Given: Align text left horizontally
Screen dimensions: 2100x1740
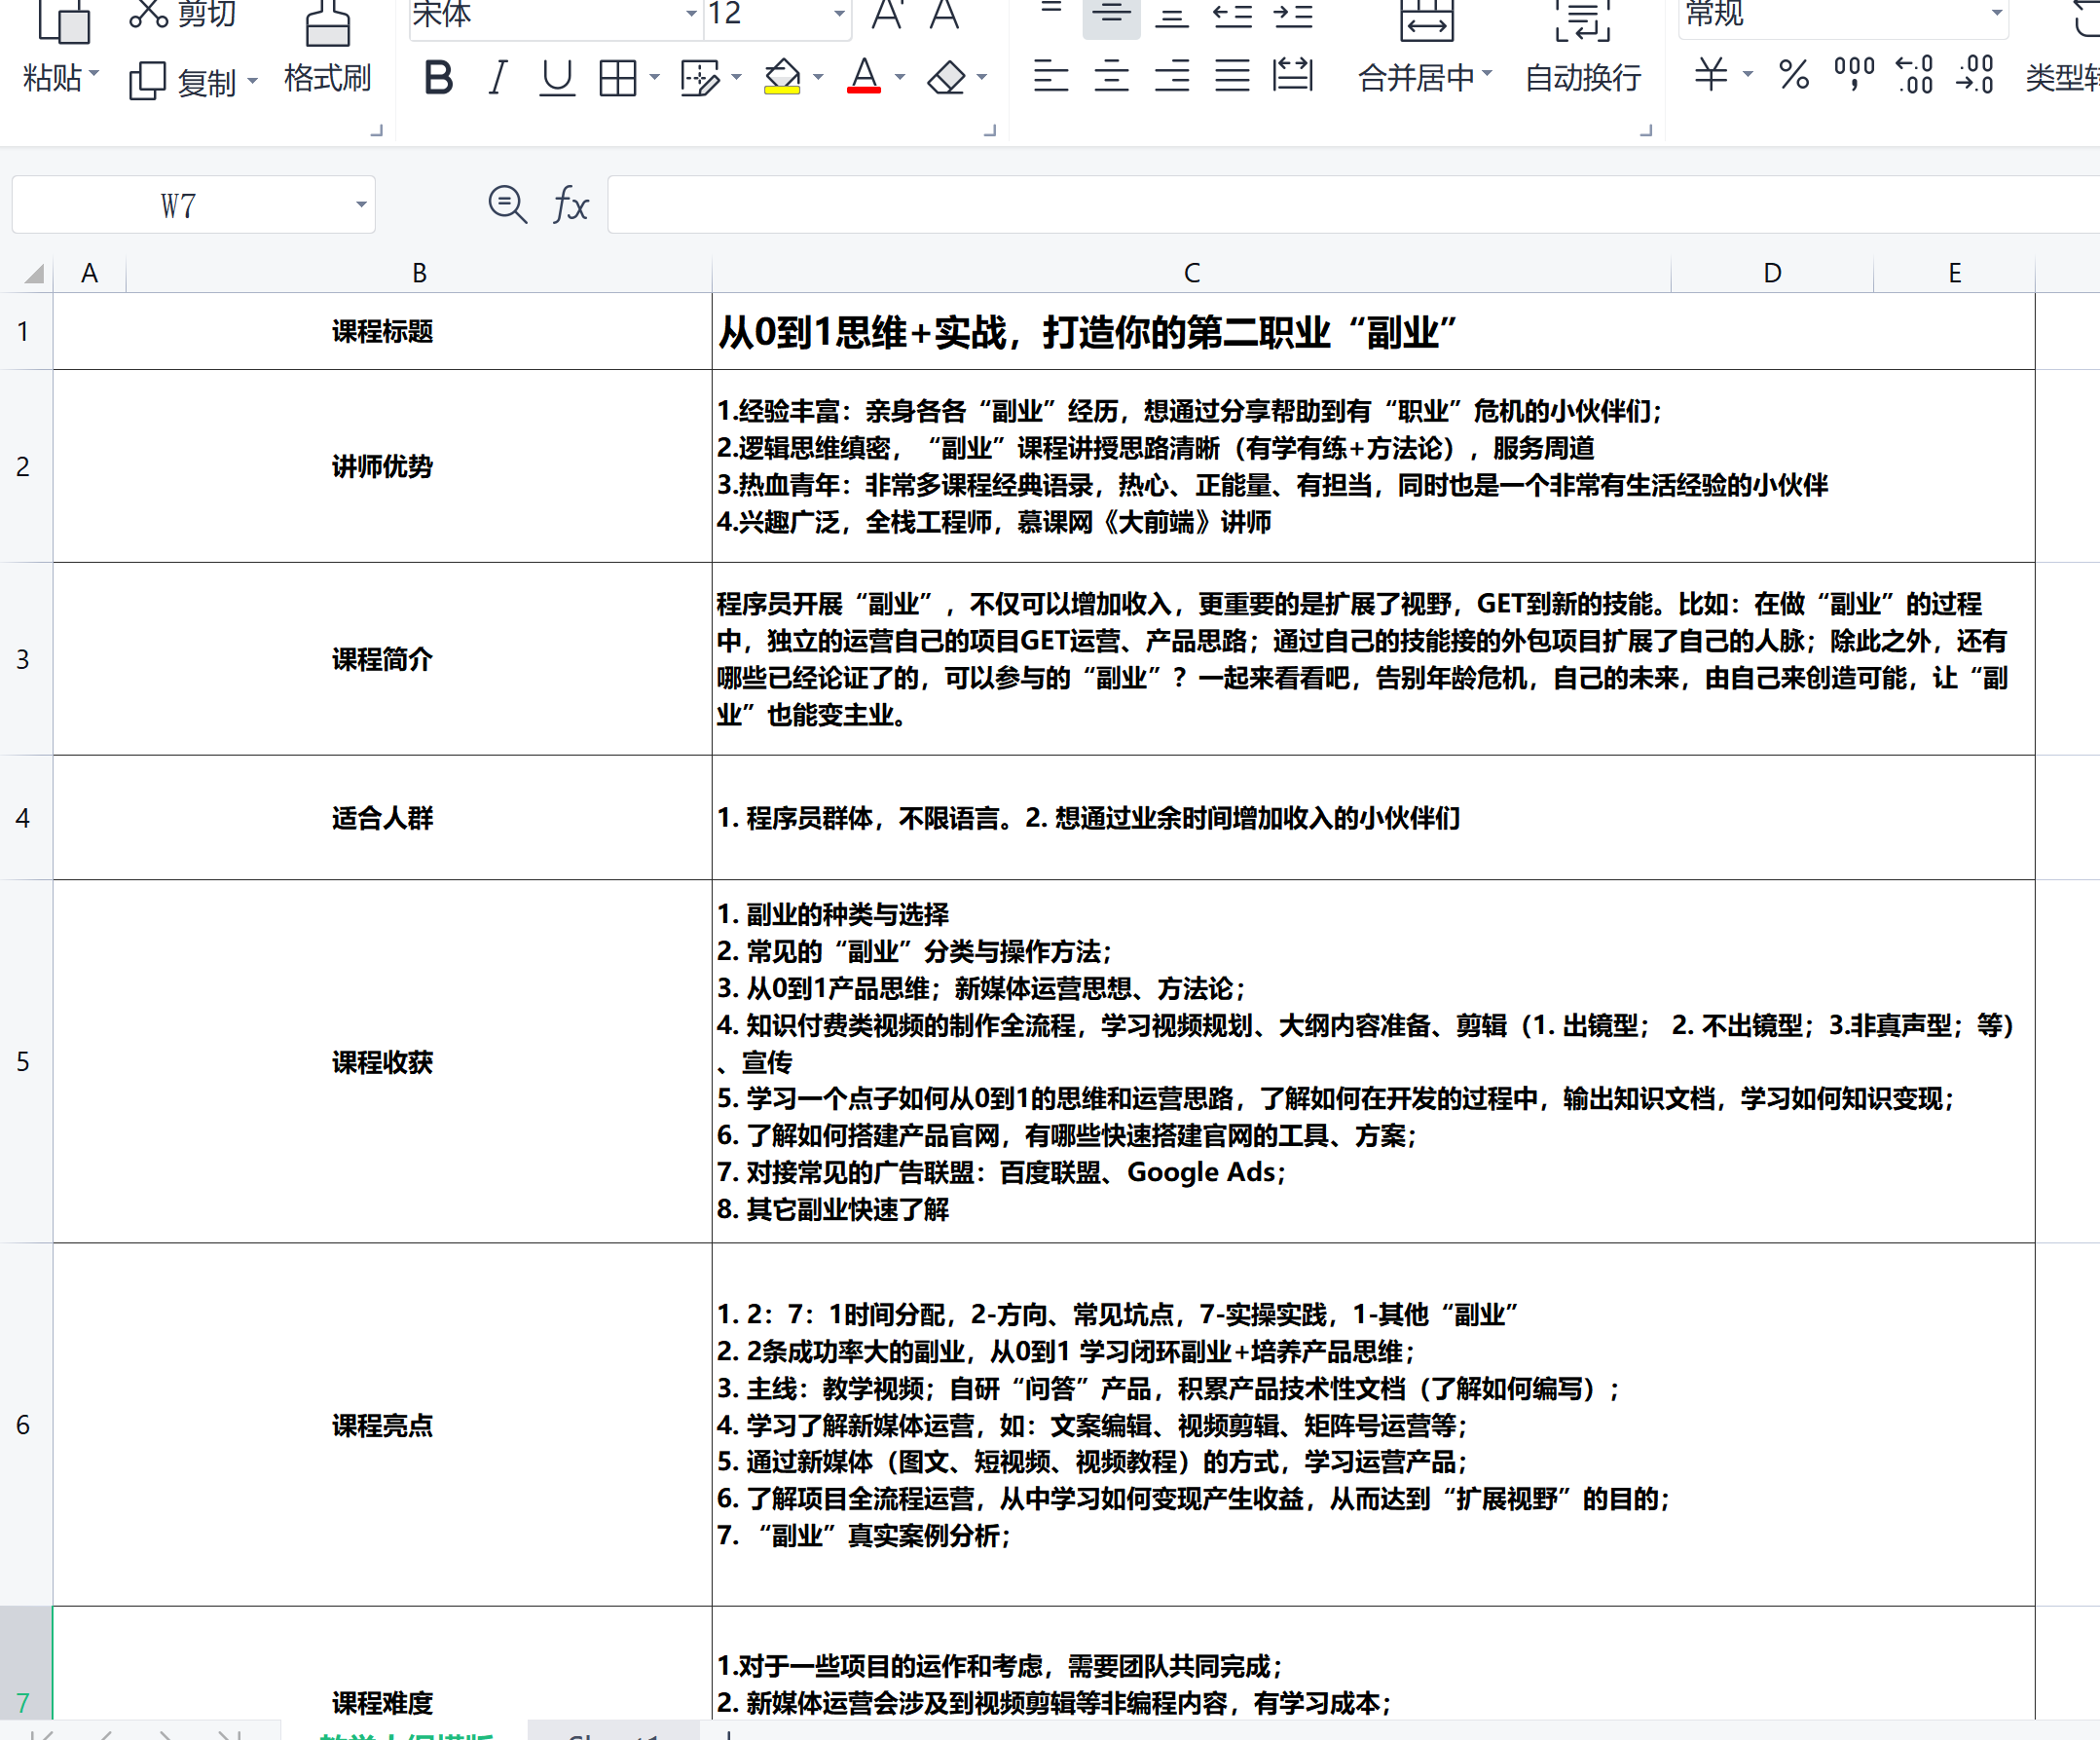Looking at the screenshot, I should point(1051,76).
